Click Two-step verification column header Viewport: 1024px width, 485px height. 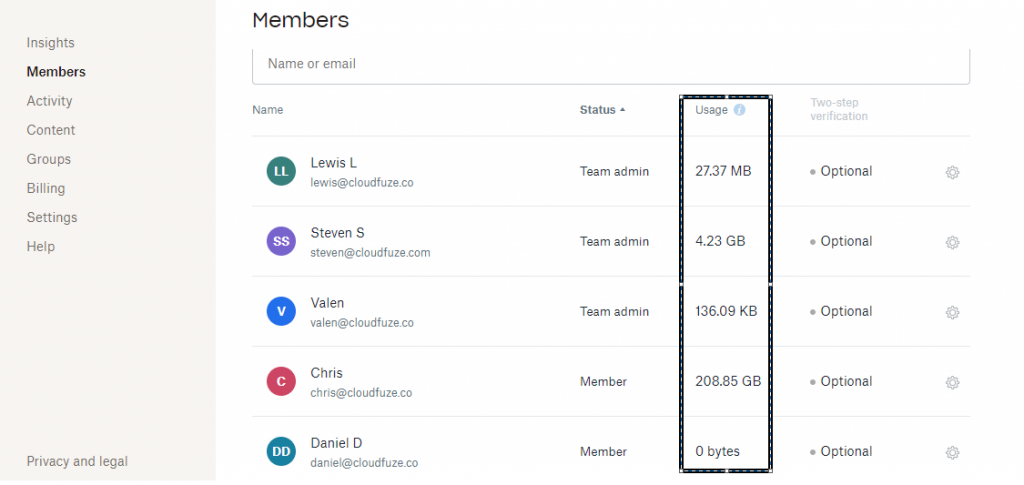point(839,110)
